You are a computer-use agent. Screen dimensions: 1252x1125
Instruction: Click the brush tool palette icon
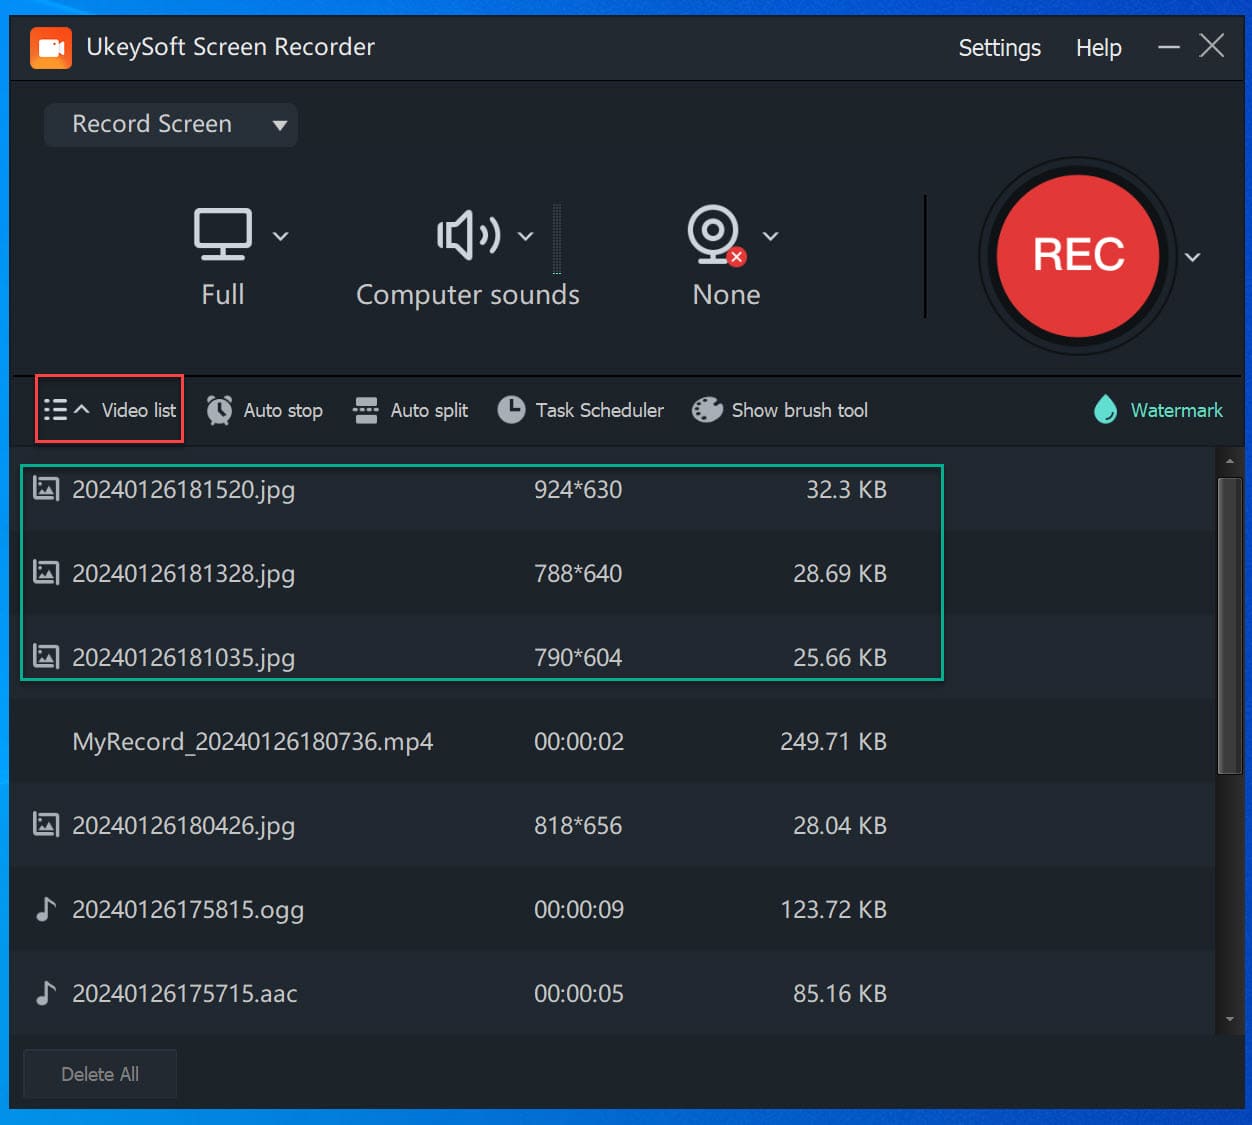707,410
